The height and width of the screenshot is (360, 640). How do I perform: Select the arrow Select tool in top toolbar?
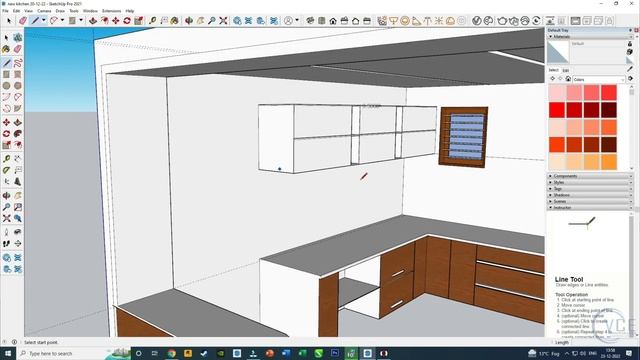tap(9, 20)
